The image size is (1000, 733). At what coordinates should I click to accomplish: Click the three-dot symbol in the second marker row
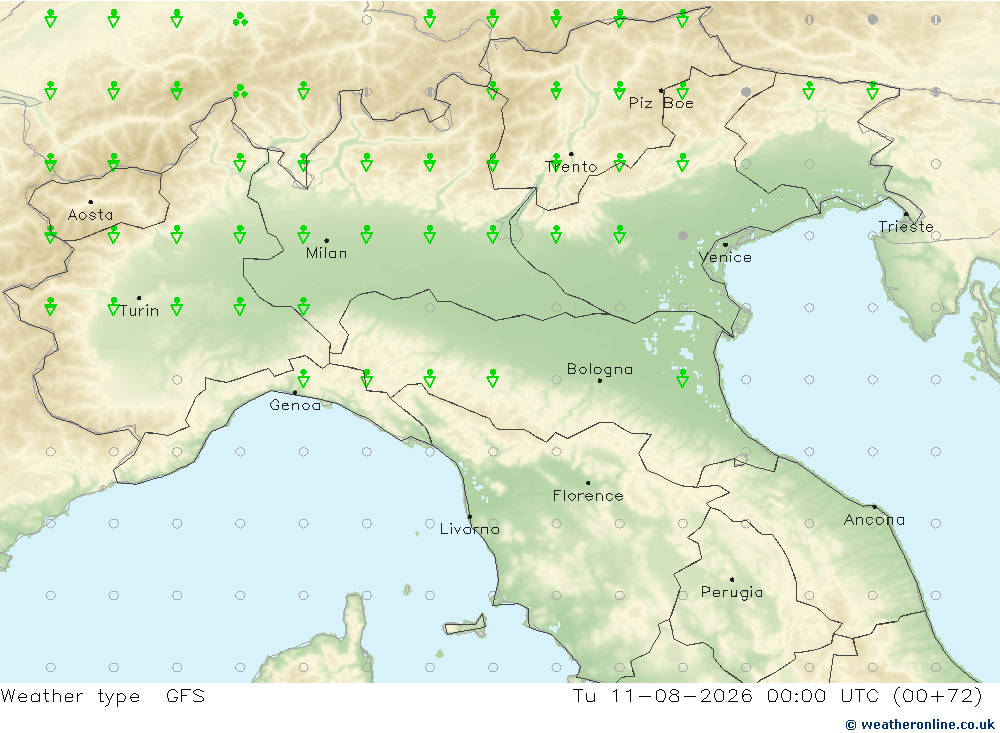pos(240,92)
